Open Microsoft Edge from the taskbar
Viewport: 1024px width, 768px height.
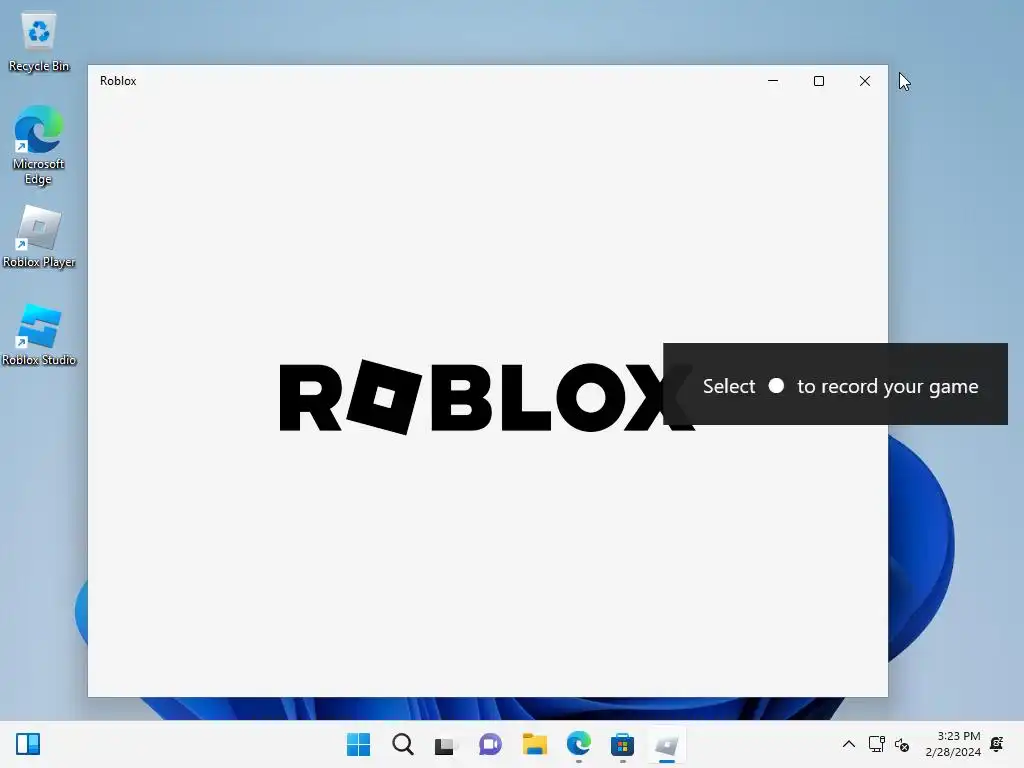pyautogui.click(x=579, y=744)
